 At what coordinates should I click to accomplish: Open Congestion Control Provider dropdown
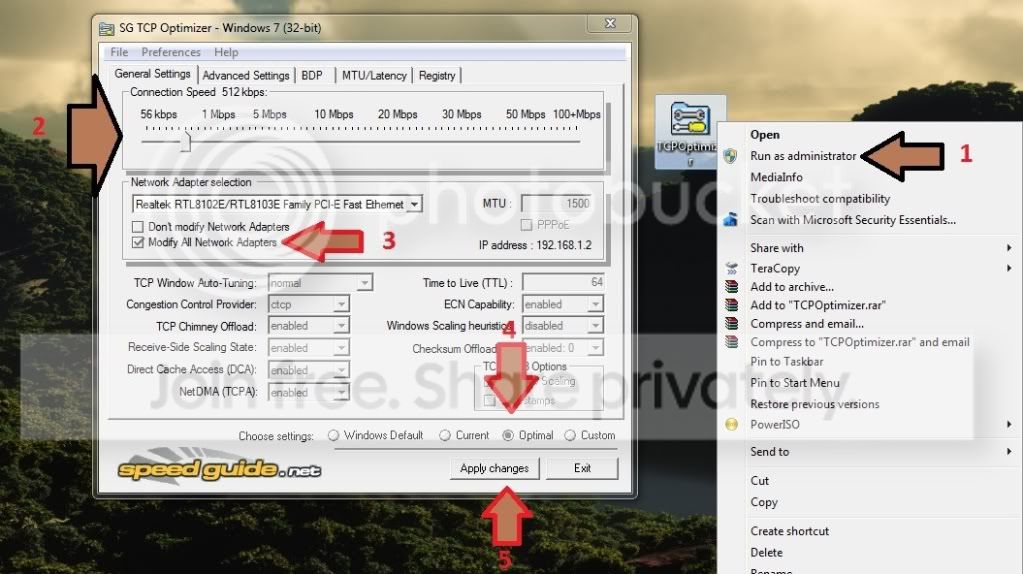pos(341,305)
